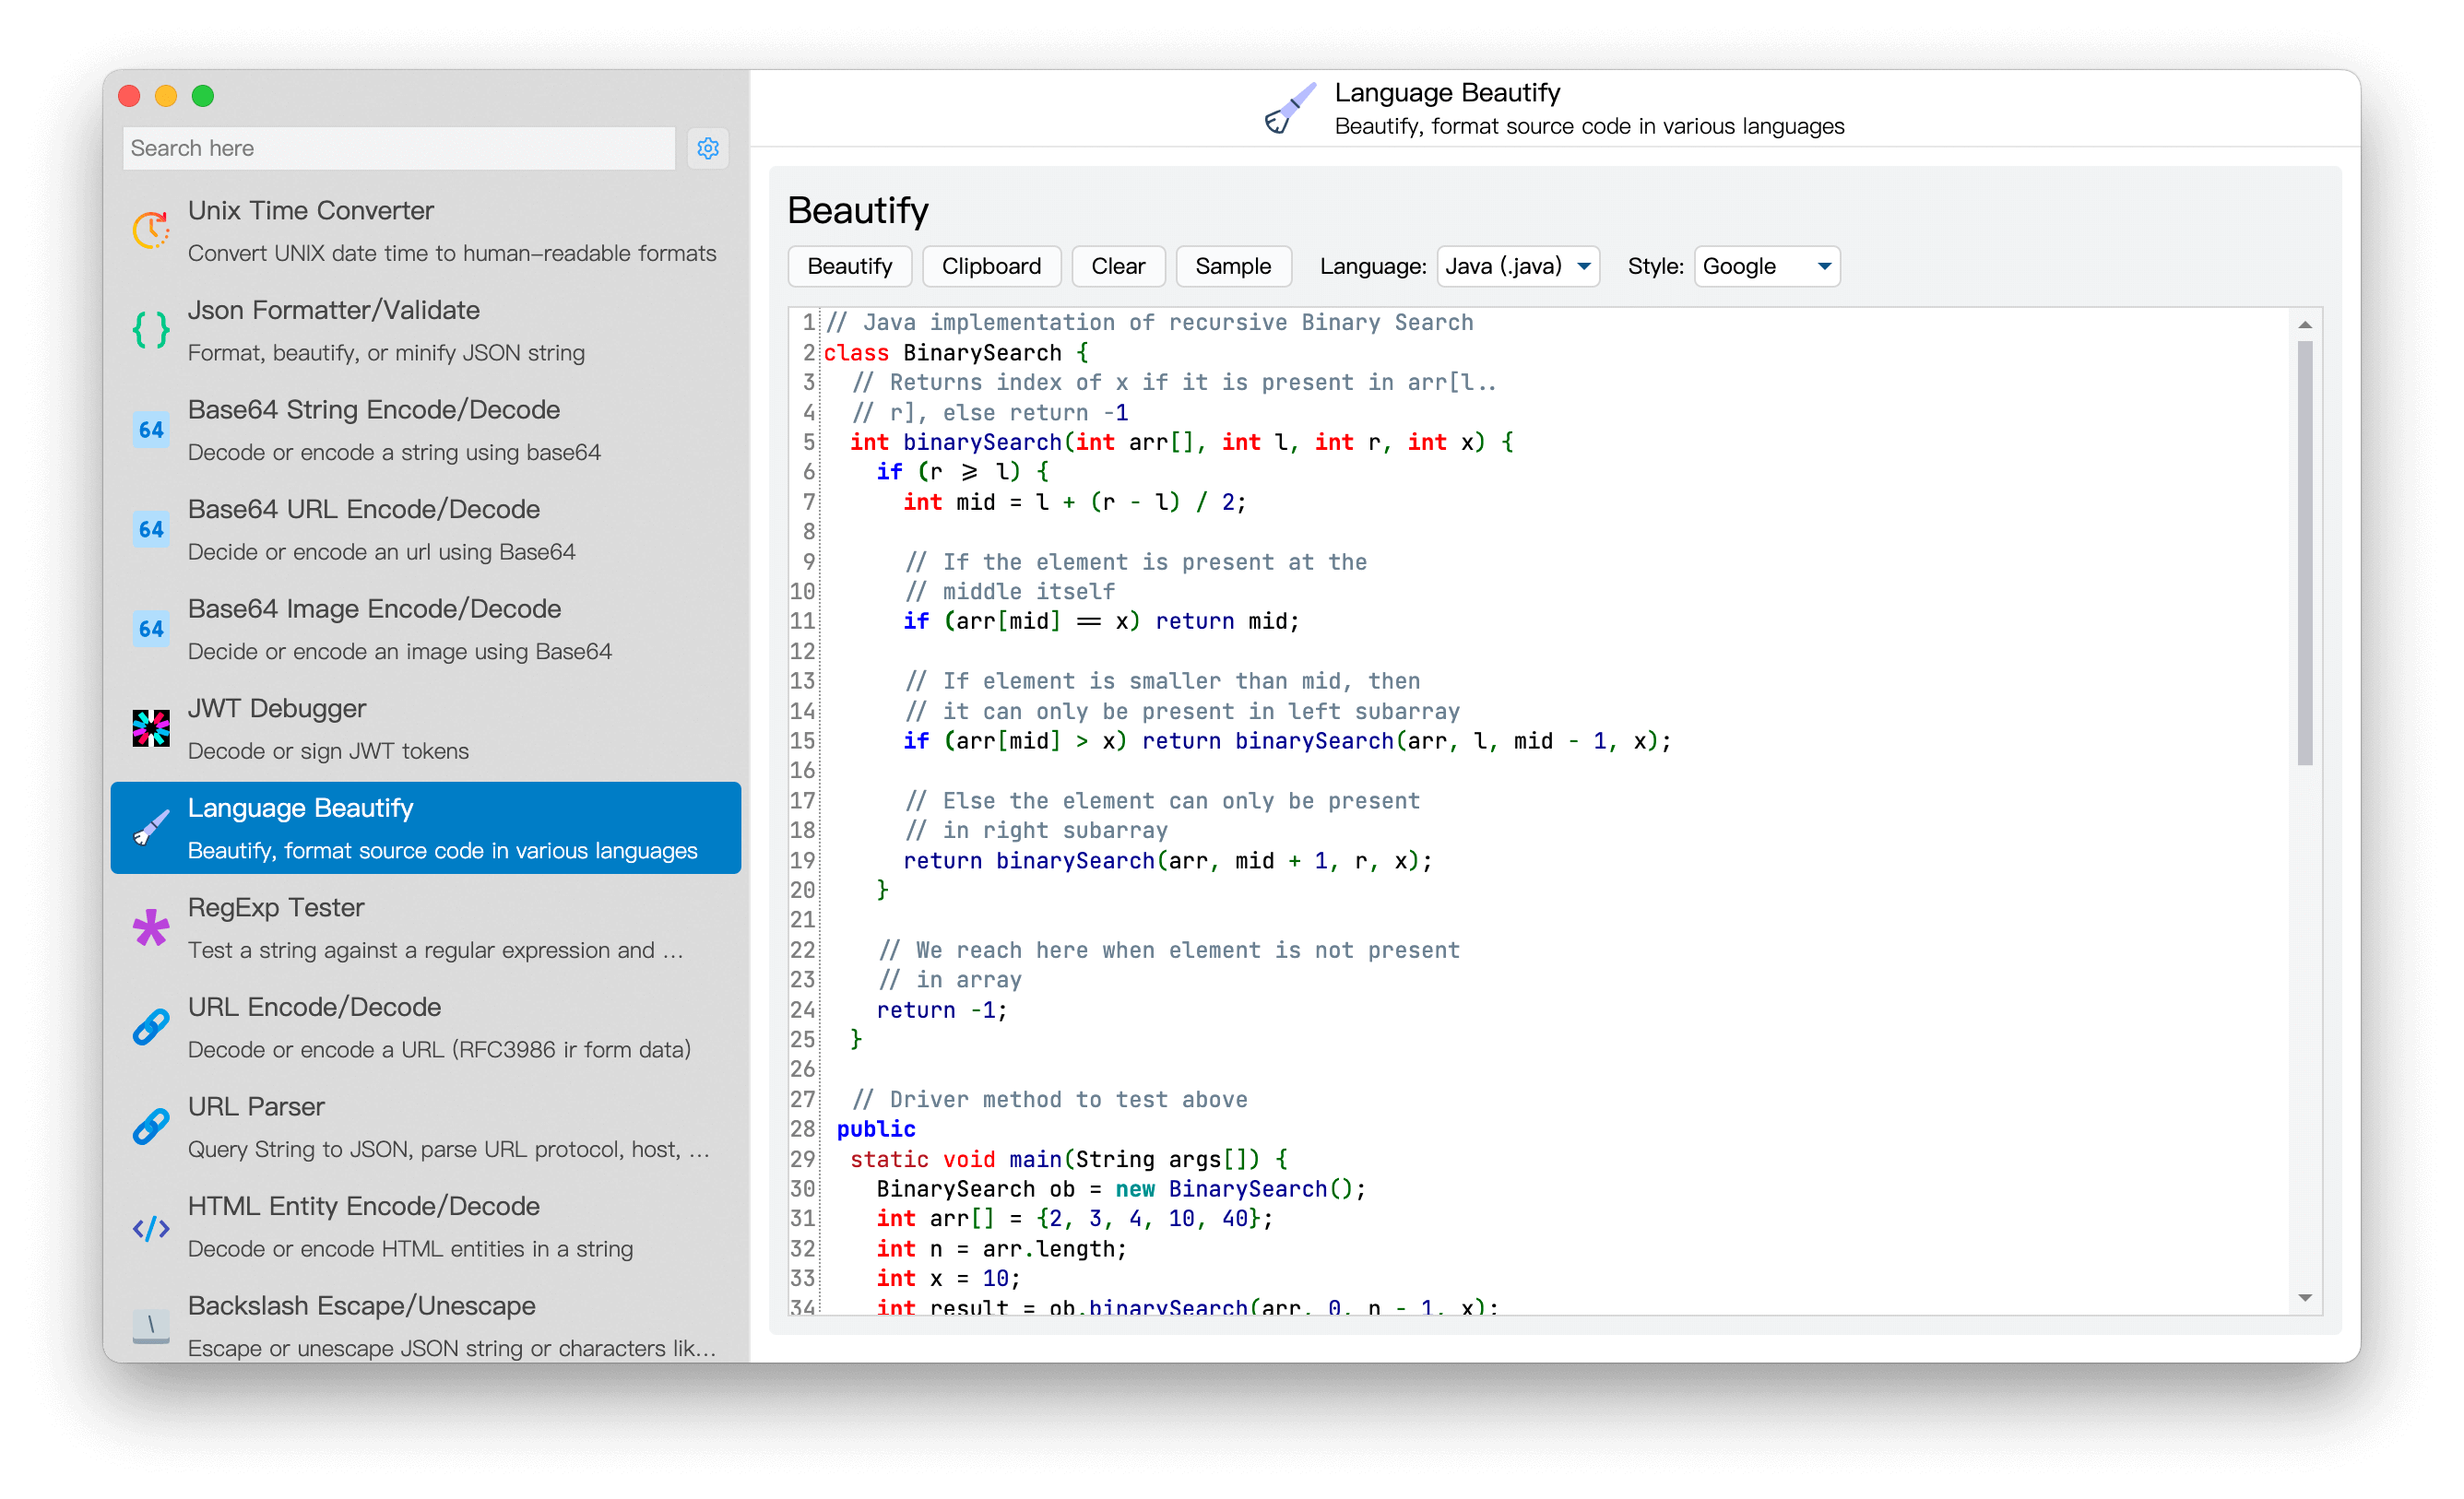Click the Backslash Escape/Unescape icon
This screenshot has height=1499, width=2464.
click(x=151, y=1327)
